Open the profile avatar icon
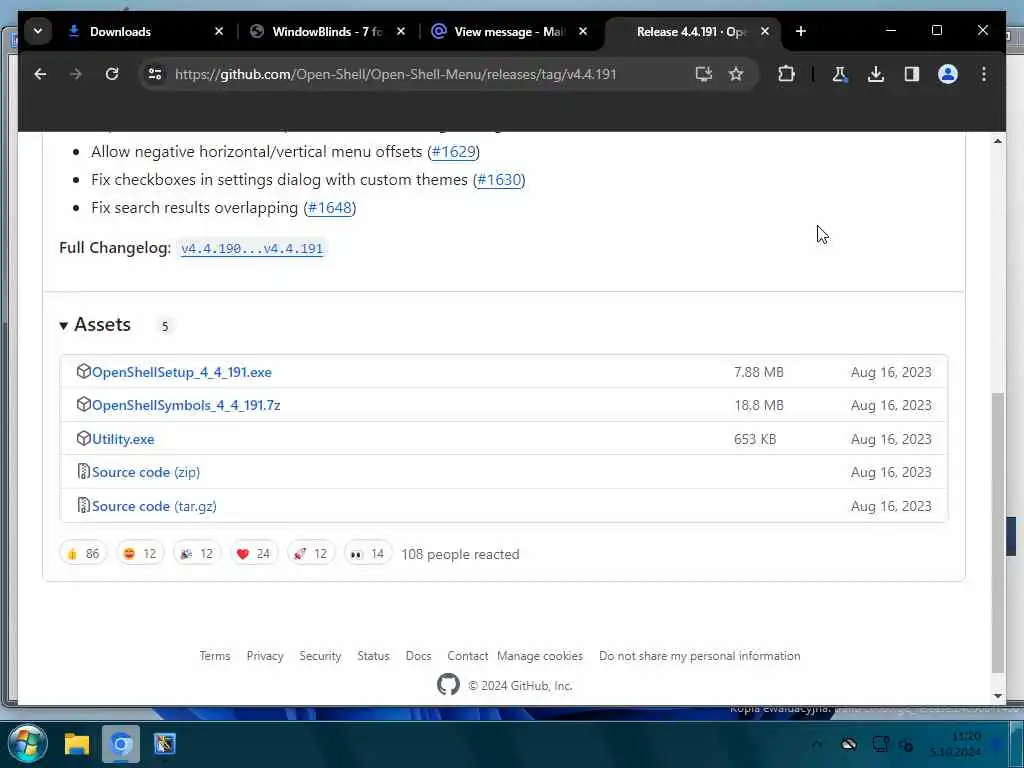This screenshot has height=768, width=1024. 948,74
